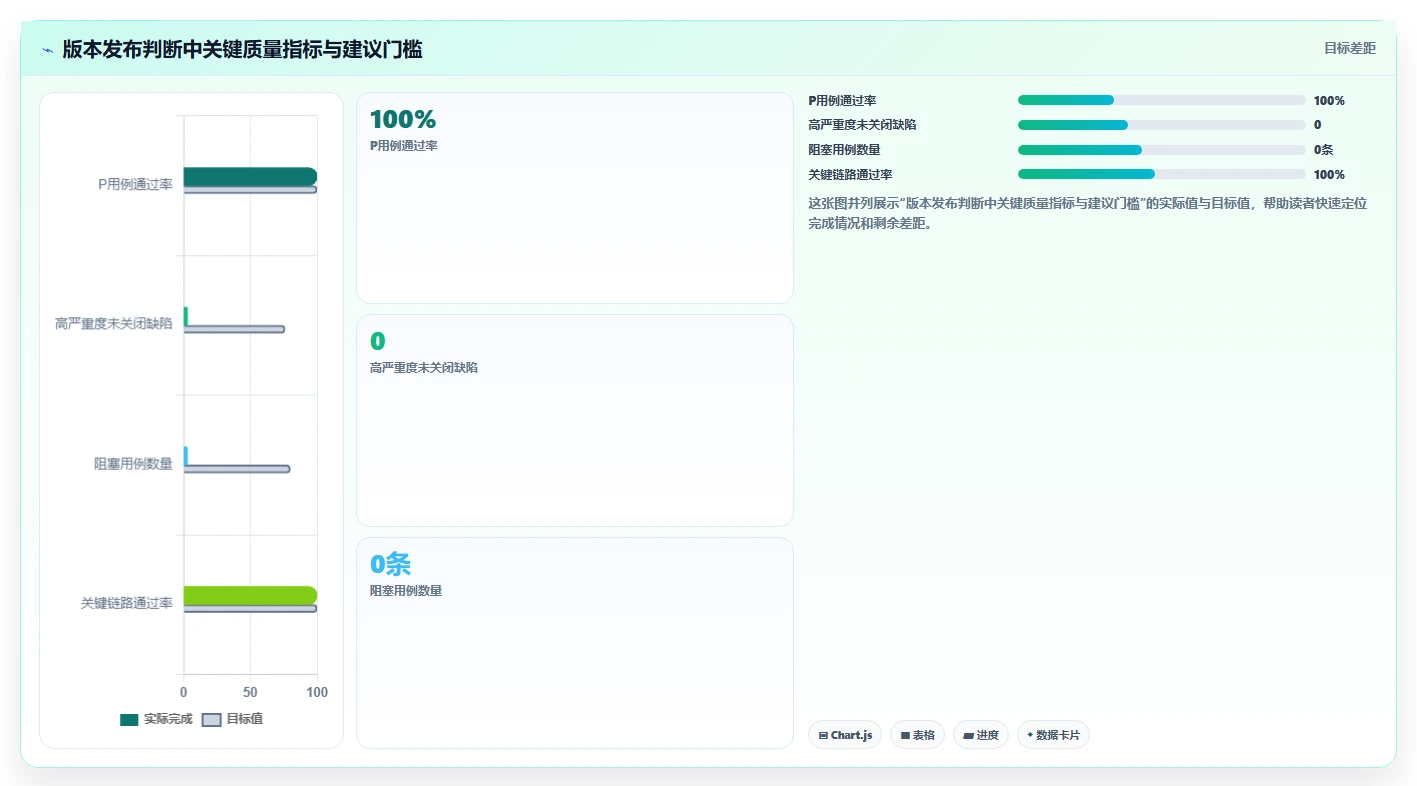Screen dimensions: 1417x786
Task: Click the 关键链路通过率 chart axis label
Action: (127, 604)
